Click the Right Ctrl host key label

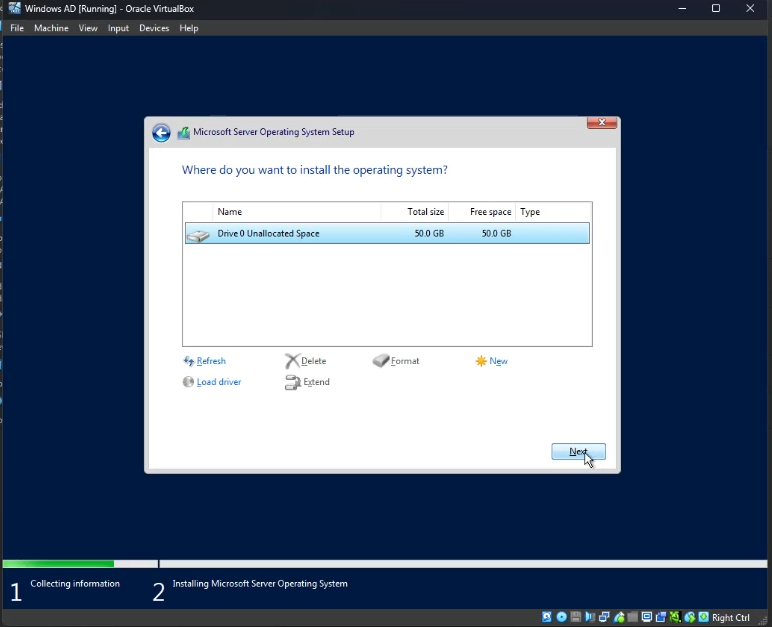(x=731, y=618)
